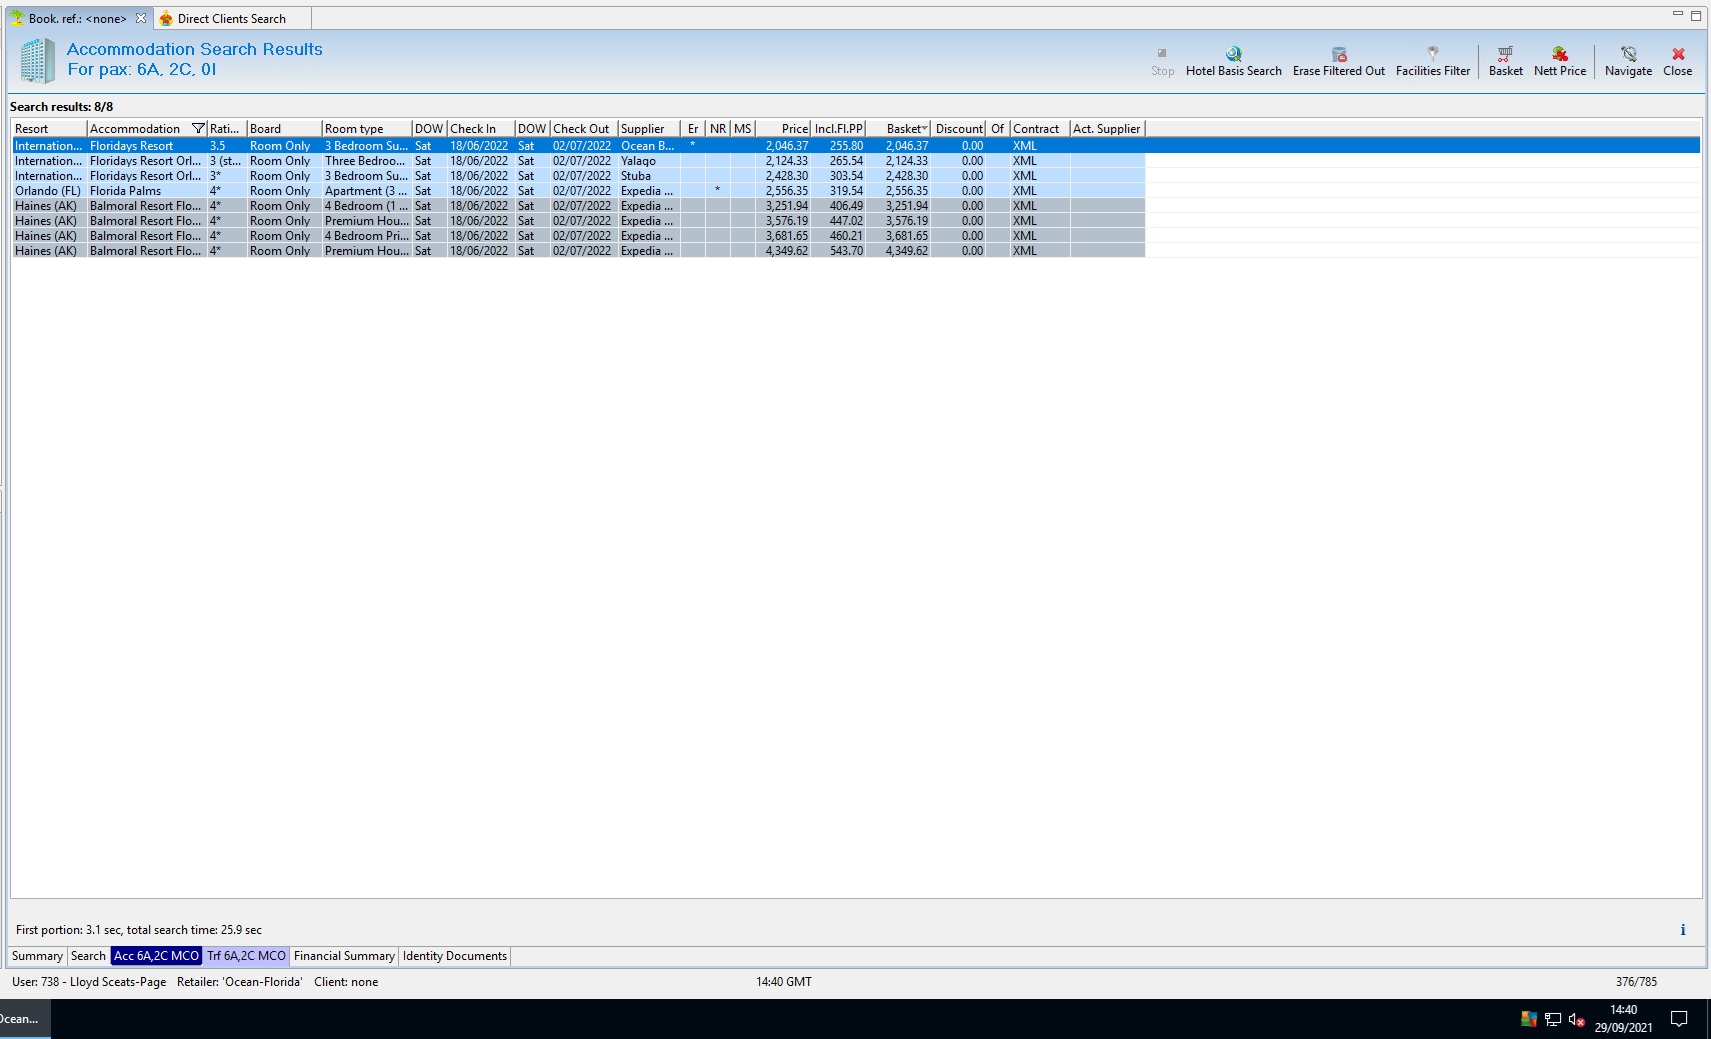Click the filter icon on Accommodation column
This screenshot has height=1039, width=1711.
(198, 129)
